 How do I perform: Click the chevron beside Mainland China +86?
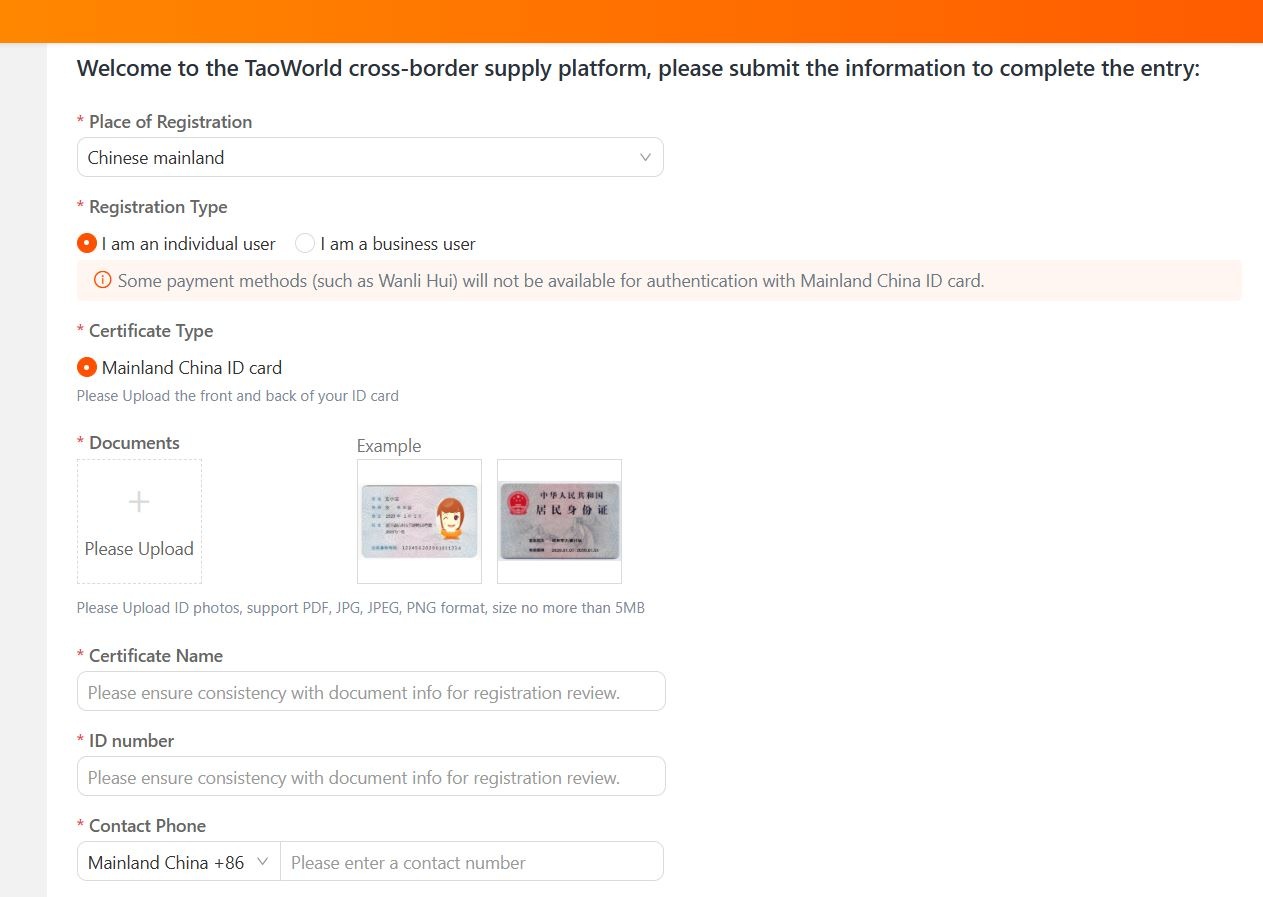[x=263, y=862]
